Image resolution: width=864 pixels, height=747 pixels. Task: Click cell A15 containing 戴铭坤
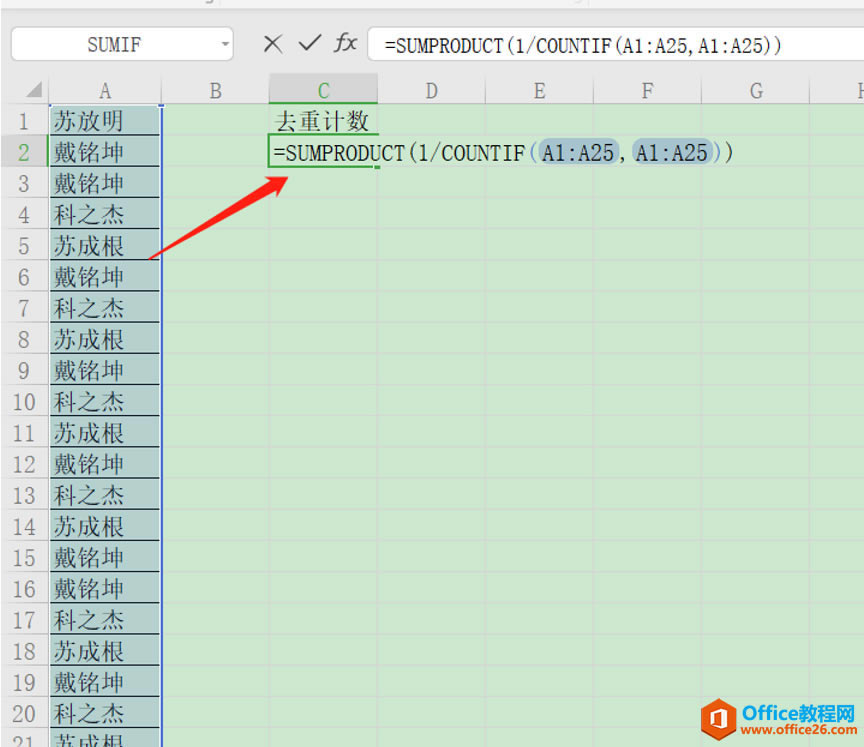coord(105,557)
